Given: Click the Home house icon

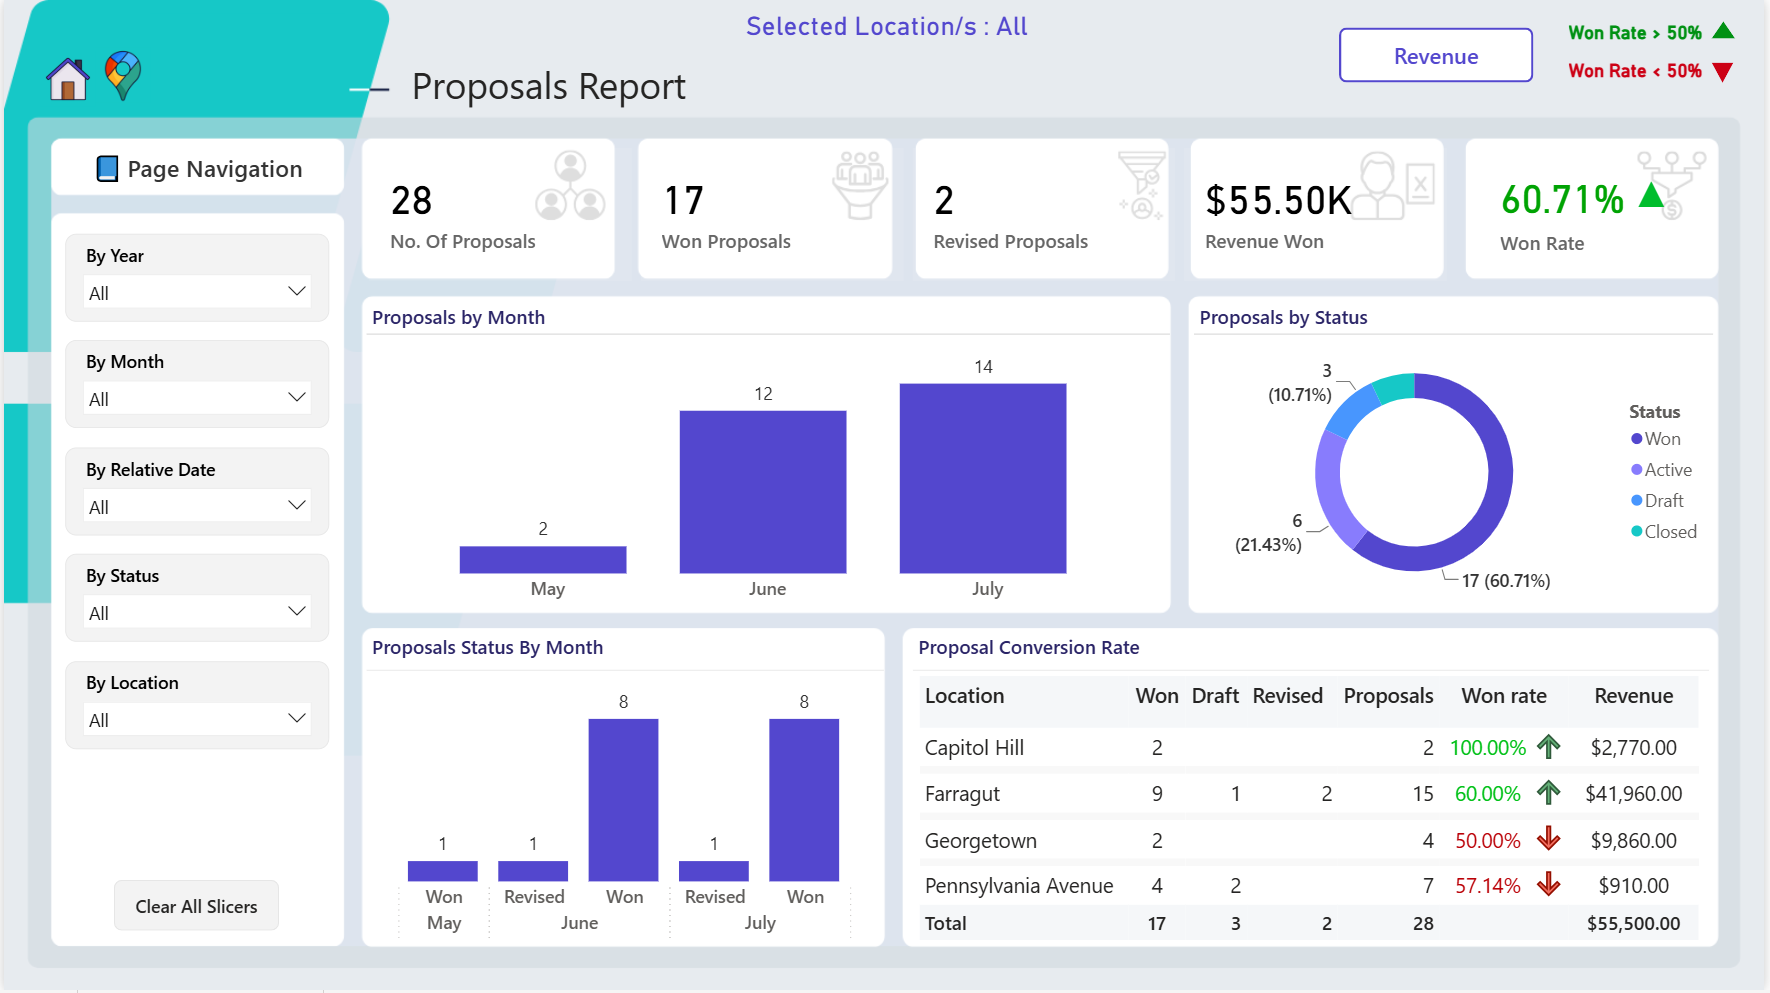Looking at the screenshot, I should click(68, 78).
